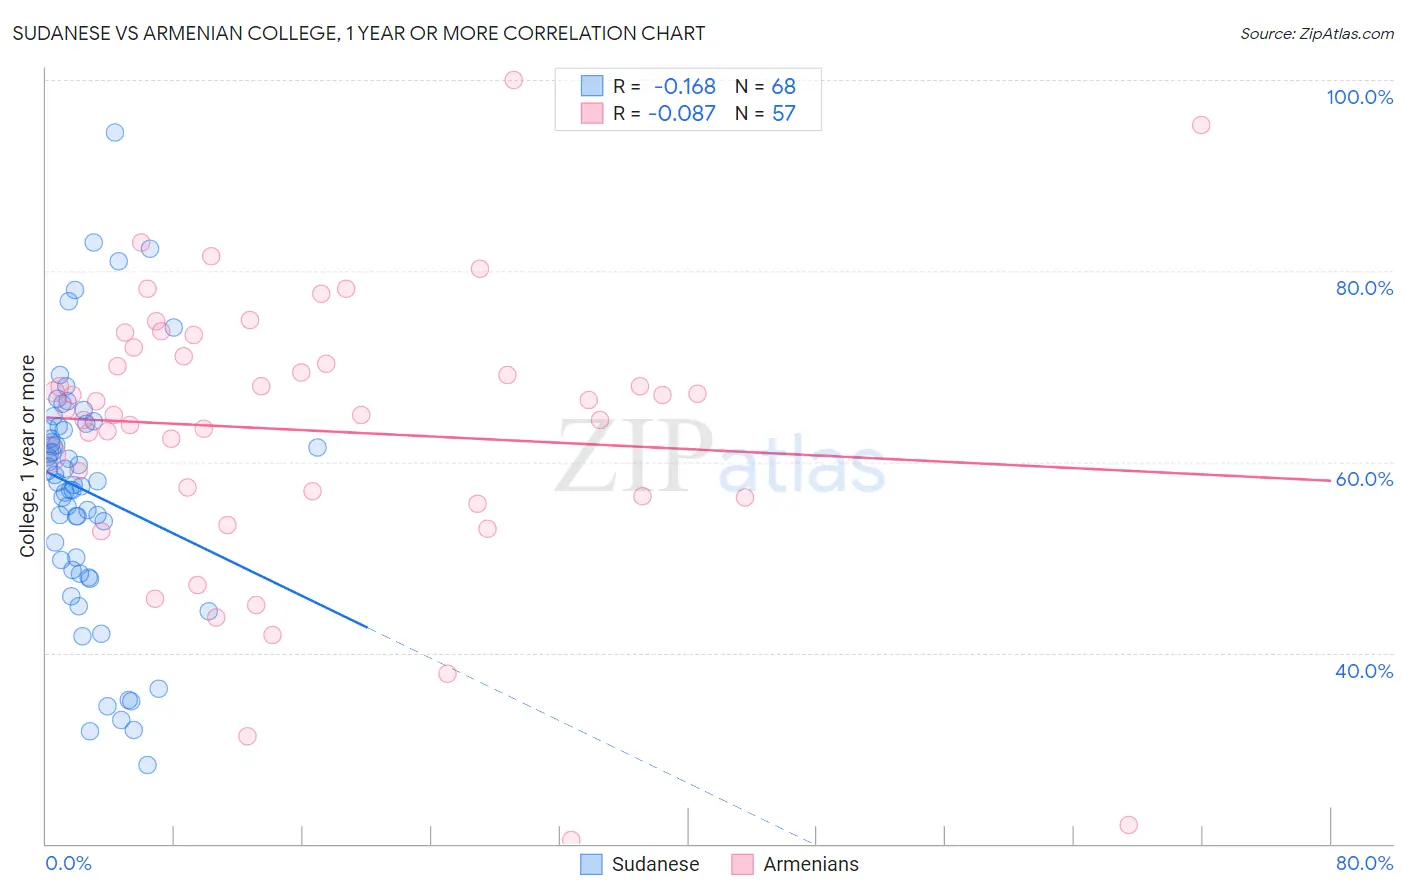Click the right end of the pink trend line
1406x892 pixels.
[x=1329, y=481]
